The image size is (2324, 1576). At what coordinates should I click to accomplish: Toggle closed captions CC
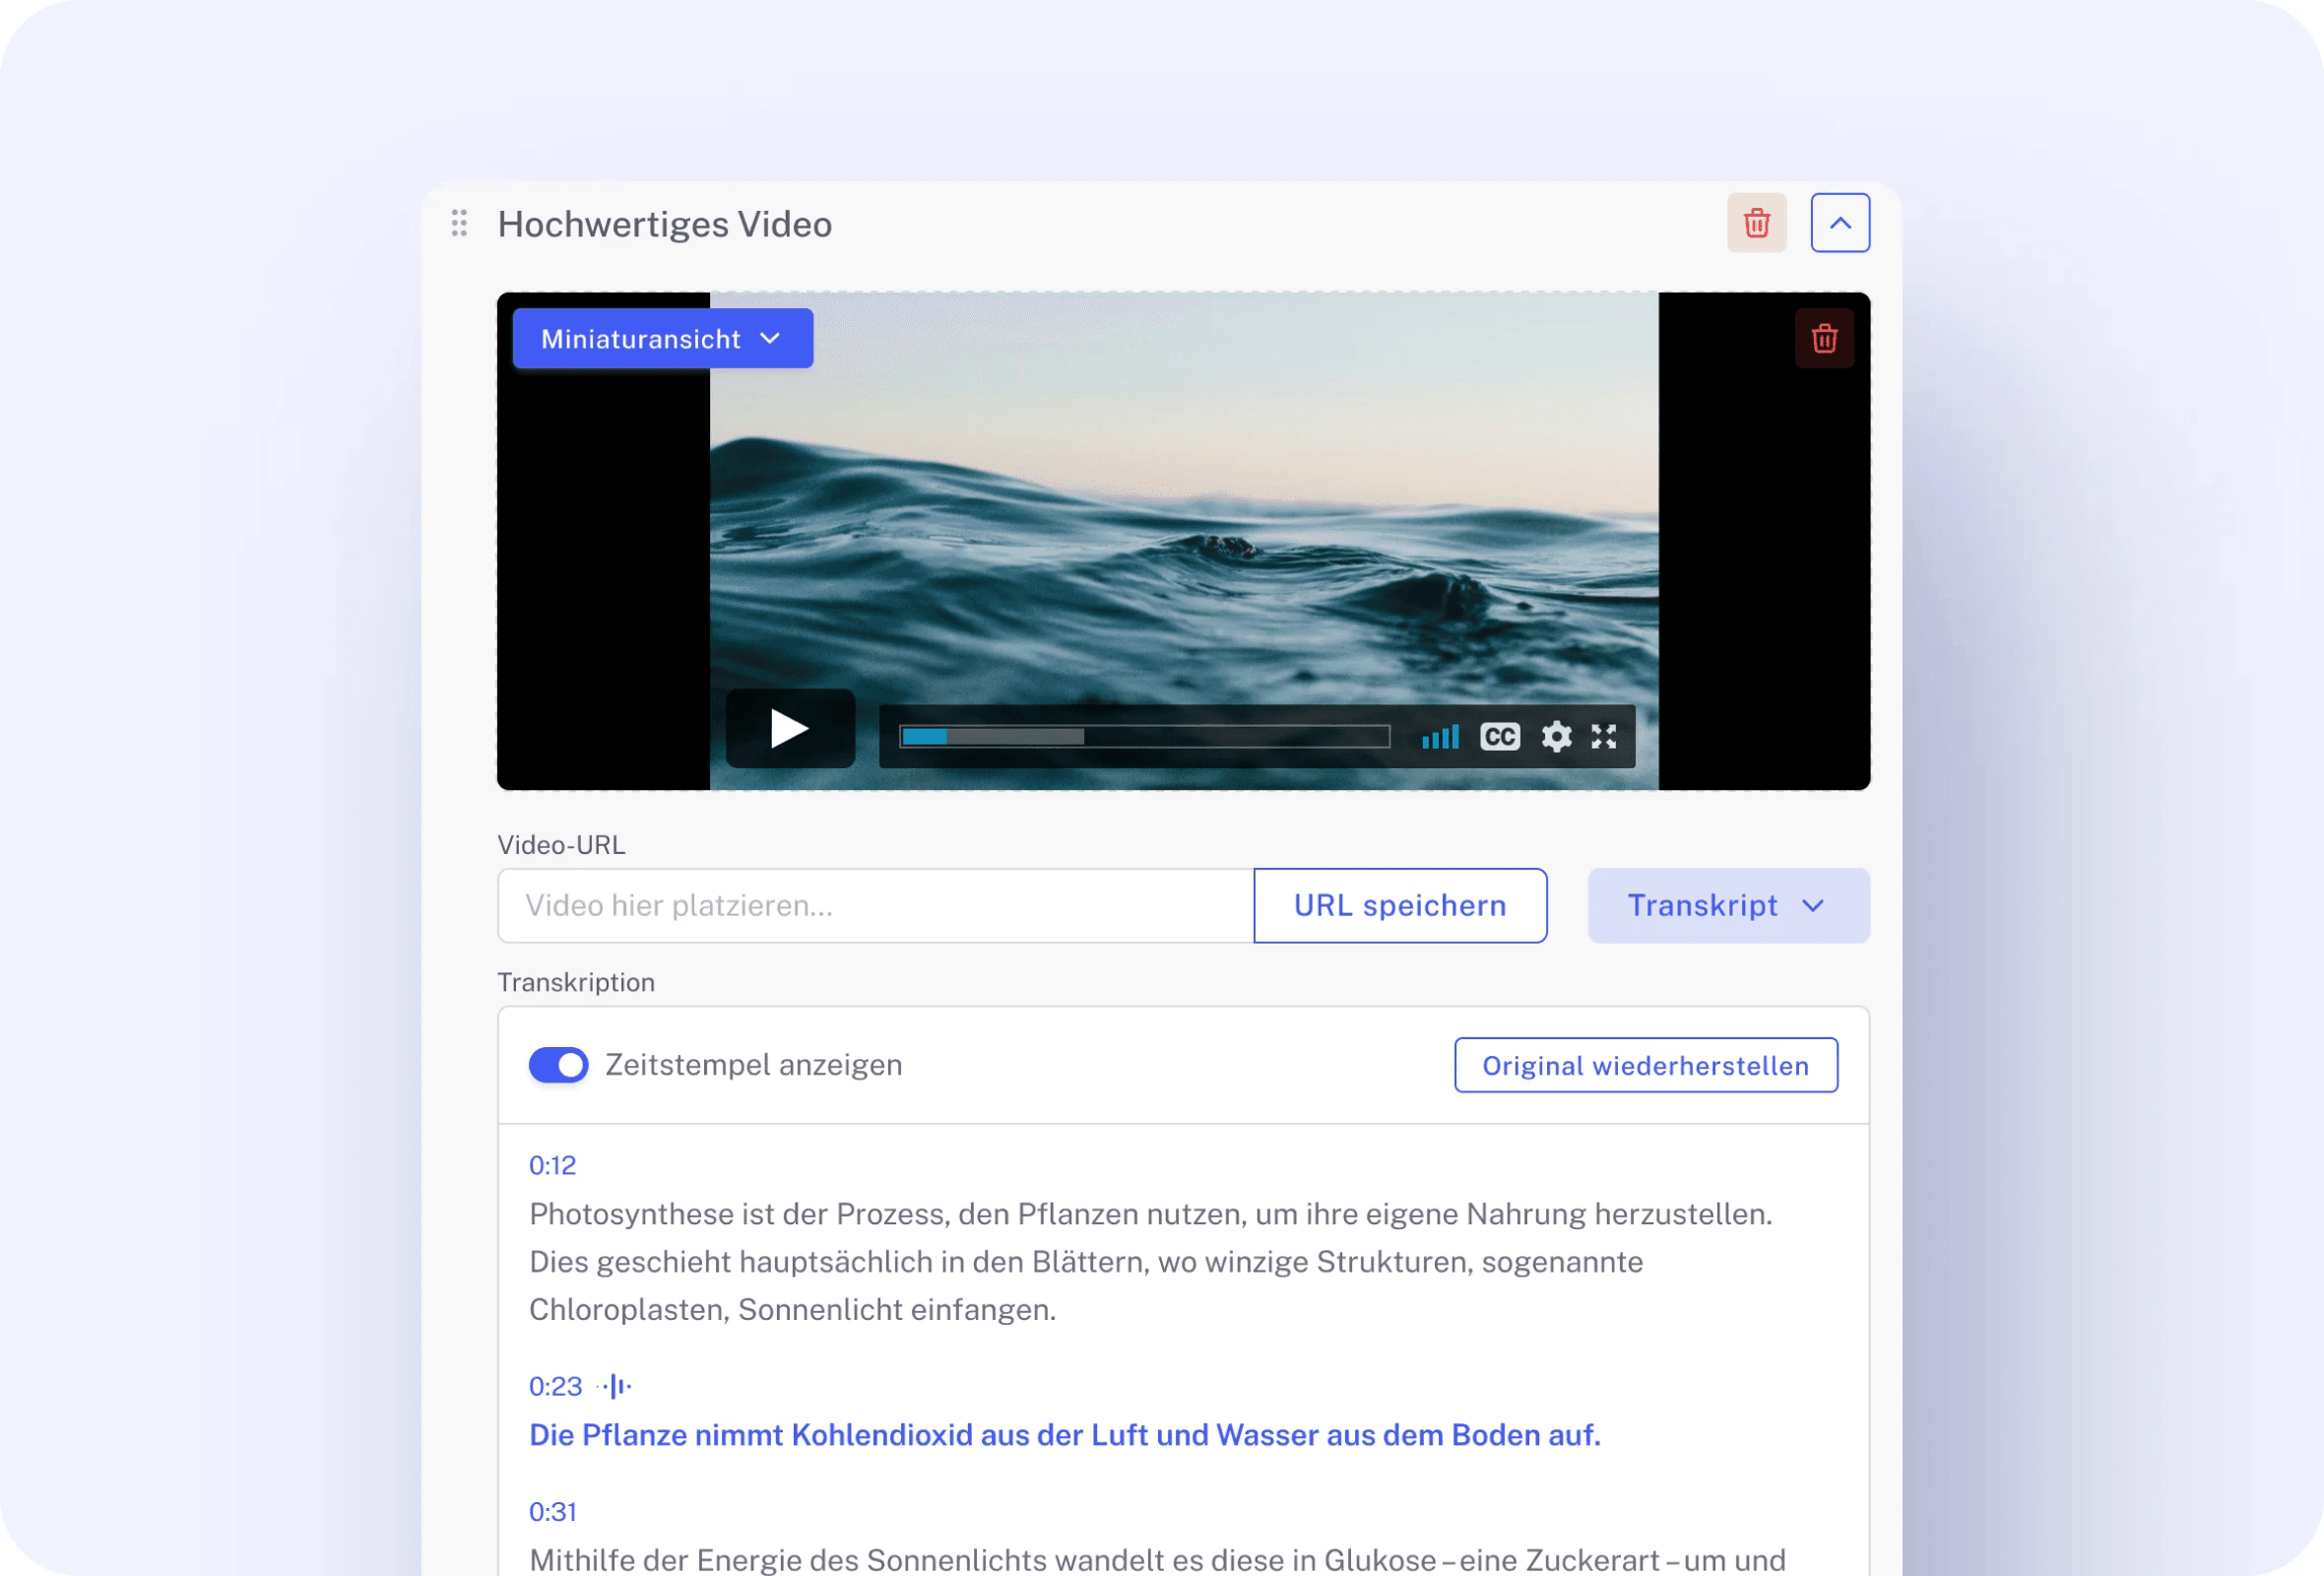point(1499,737)
